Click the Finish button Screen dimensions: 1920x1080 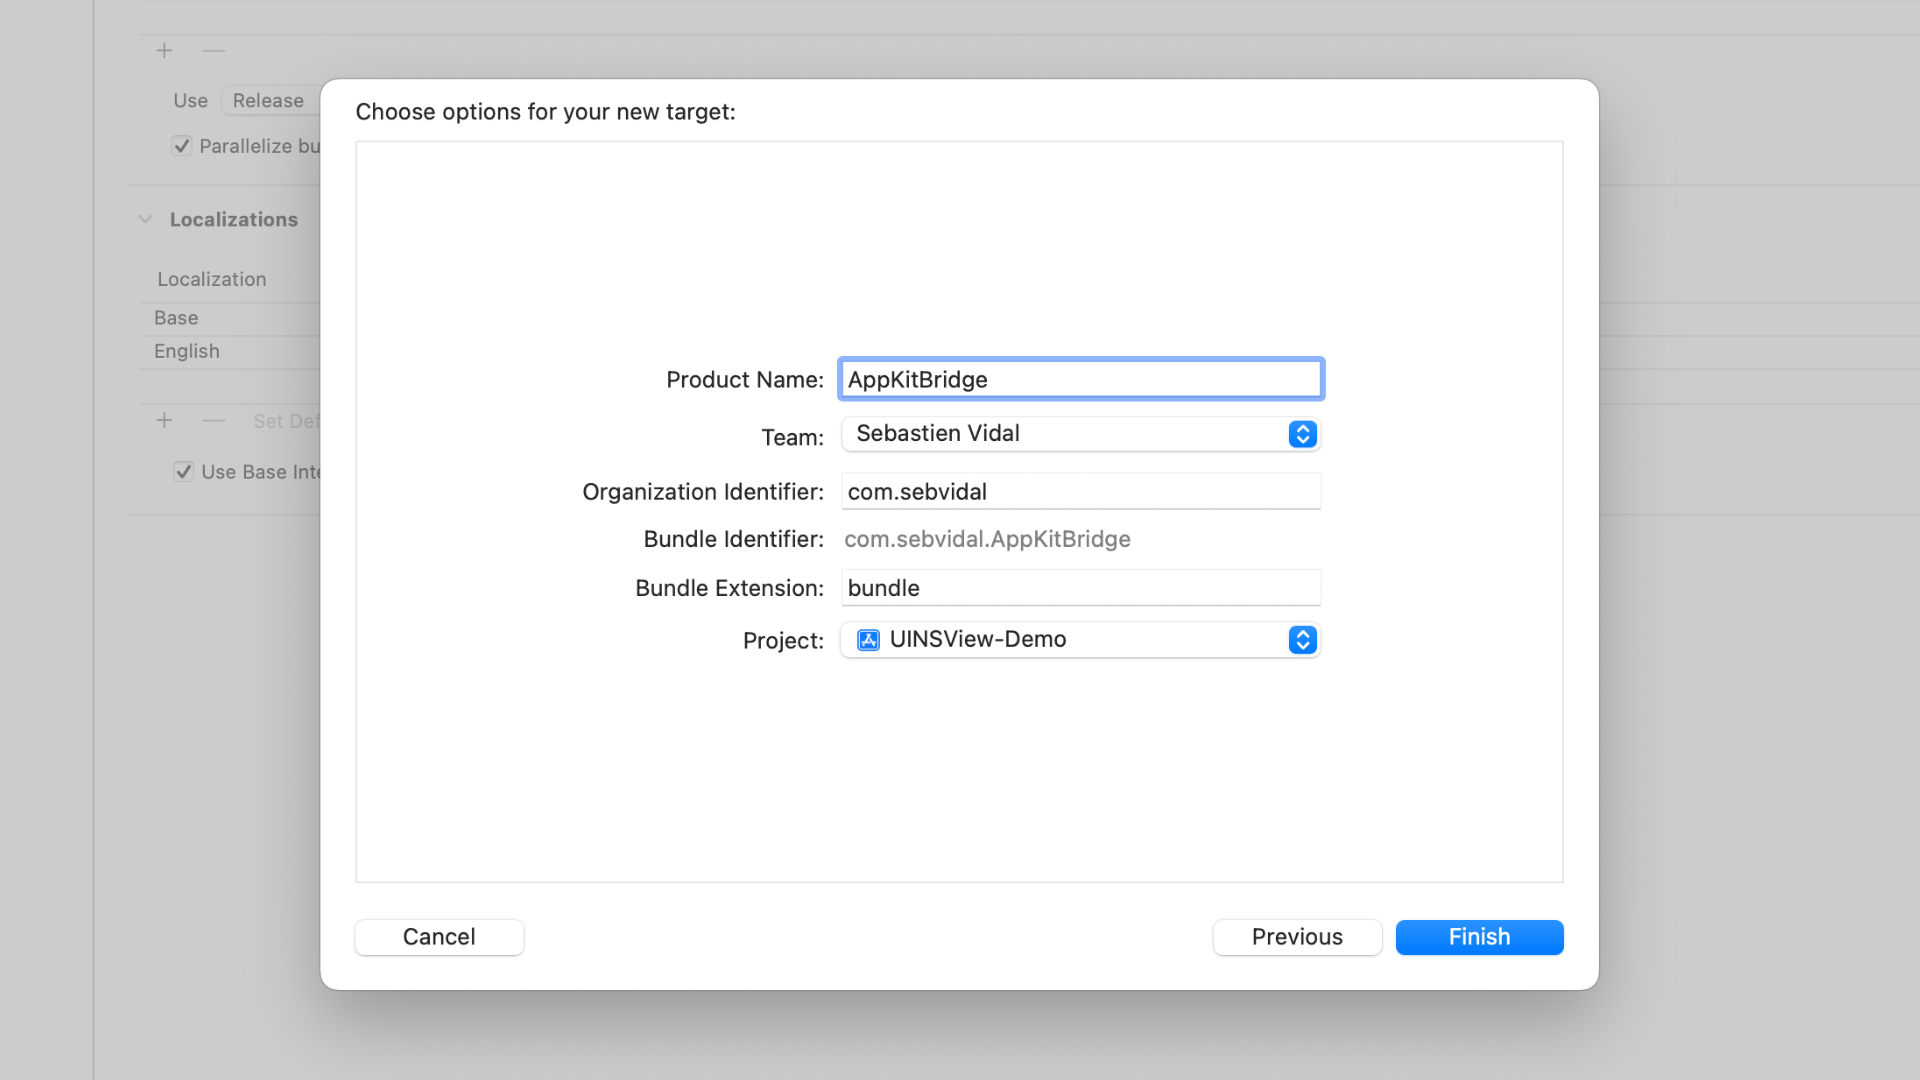click(1479, 937)
